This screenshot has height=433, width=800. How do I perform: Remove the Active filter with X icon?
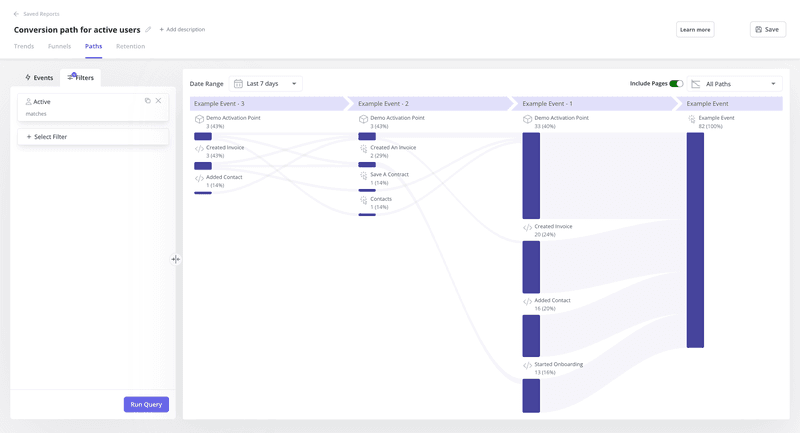tap(158, 101)
